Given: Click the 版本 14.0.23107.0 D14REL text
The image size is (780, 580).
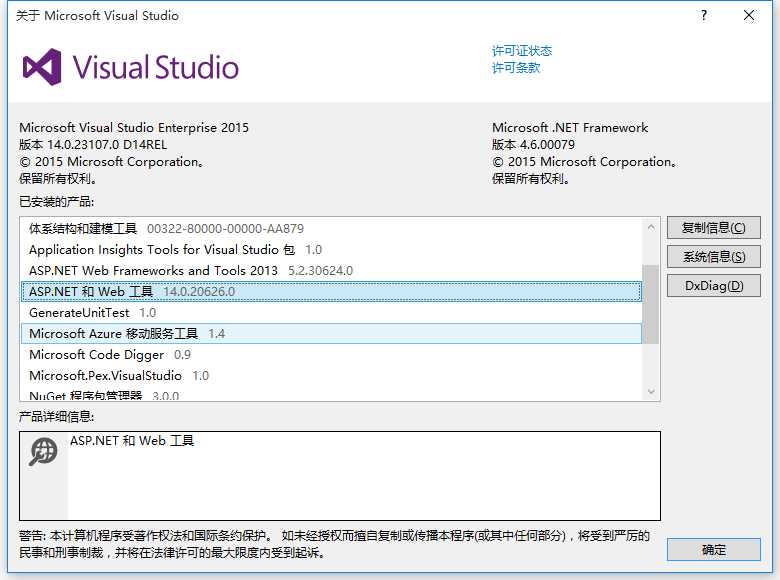Looking at the screenshot, I should [x=93, y=145].
